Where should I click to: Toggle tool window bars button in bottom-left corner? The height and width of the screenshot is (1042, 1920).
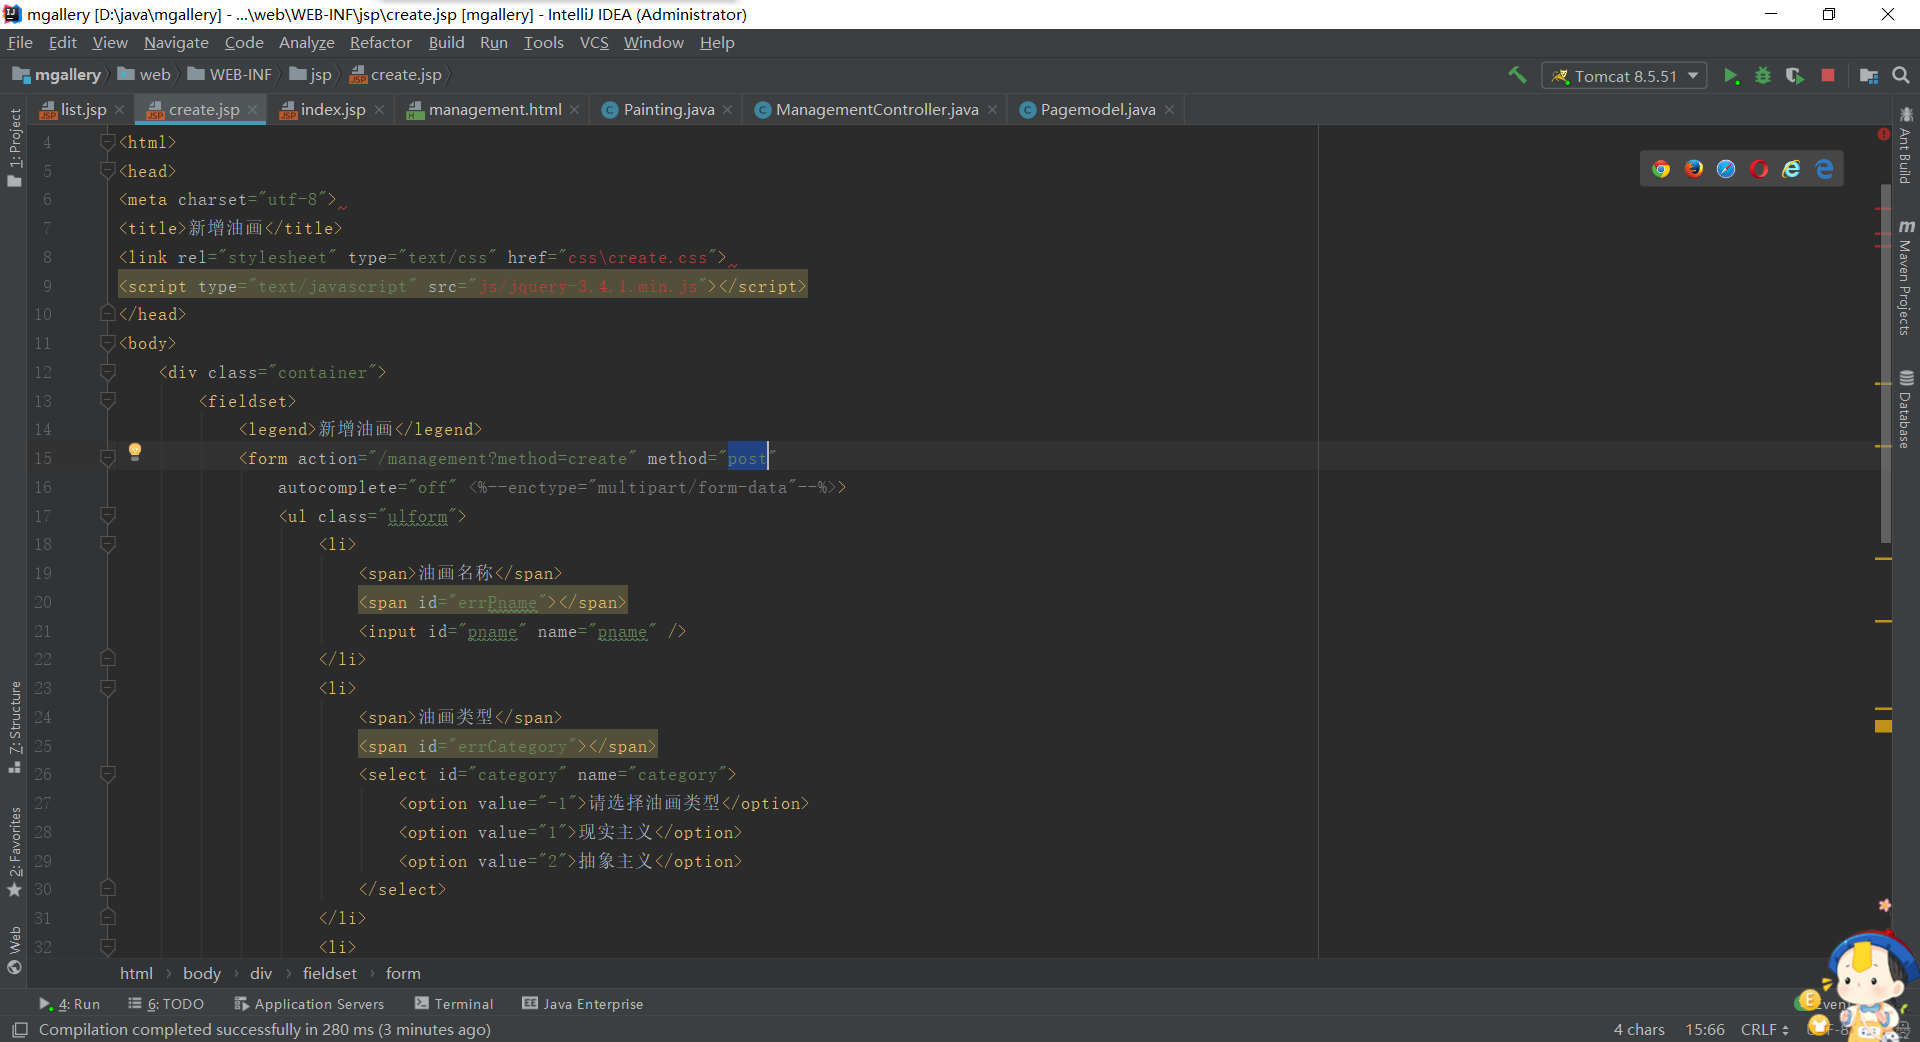click(19, 1029)
